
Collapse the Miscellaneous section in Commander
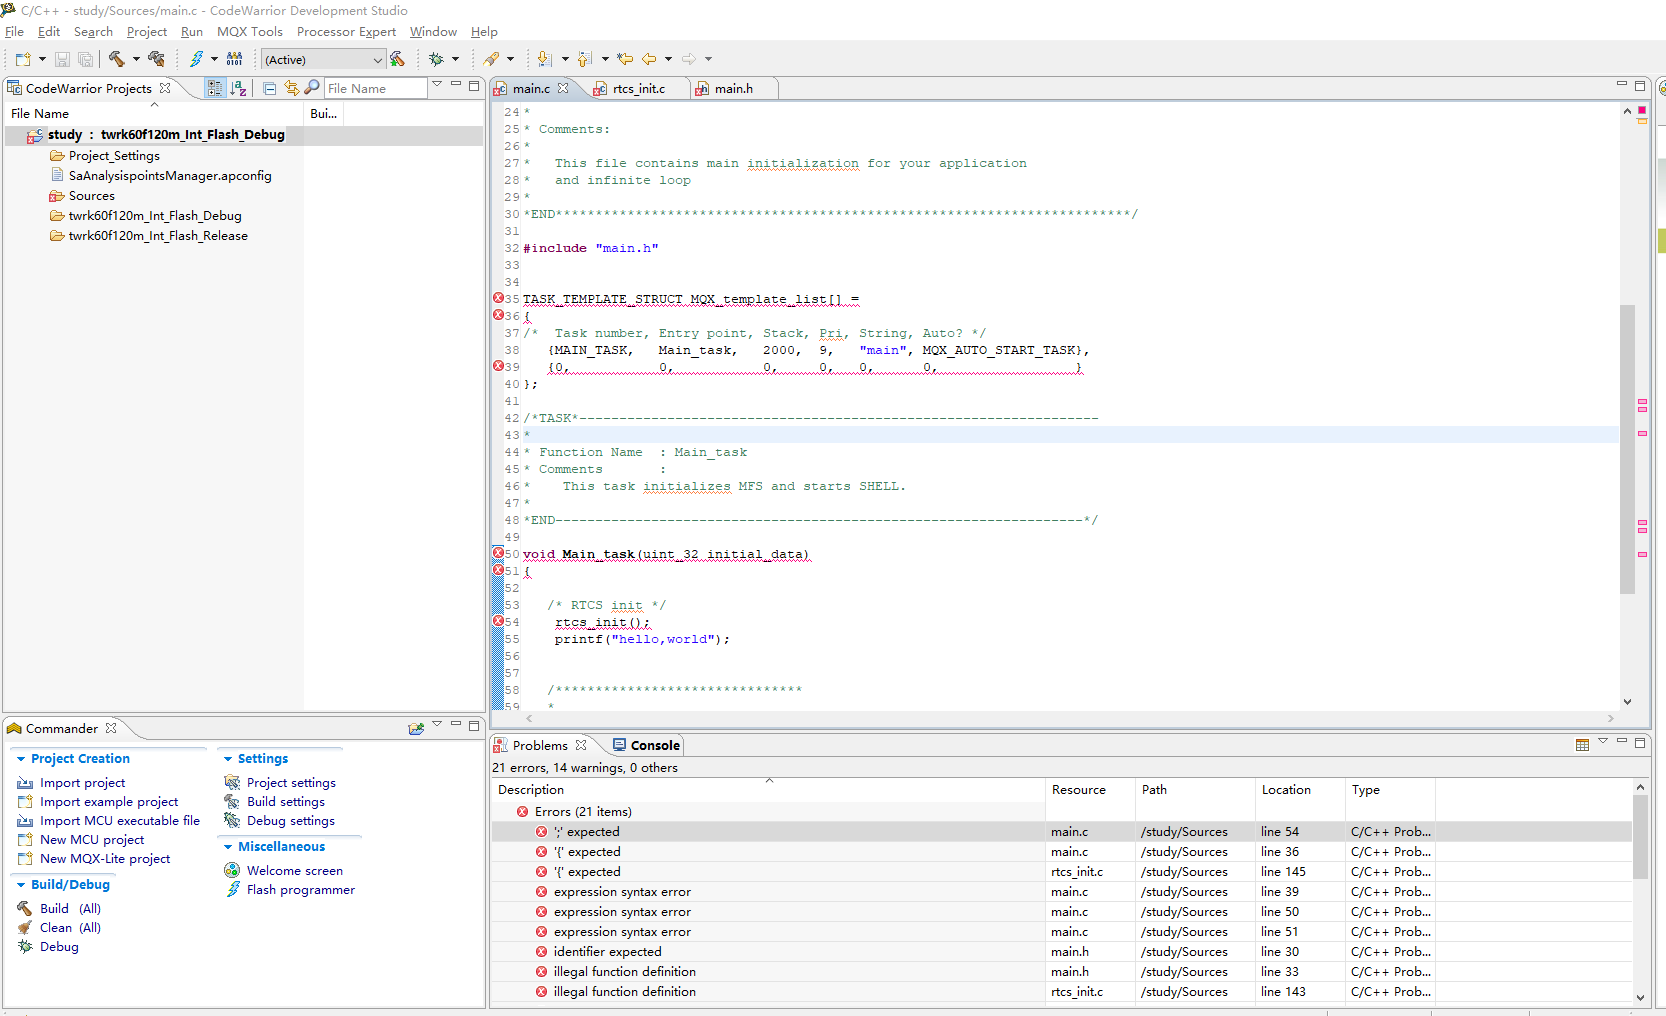point(228,847)
